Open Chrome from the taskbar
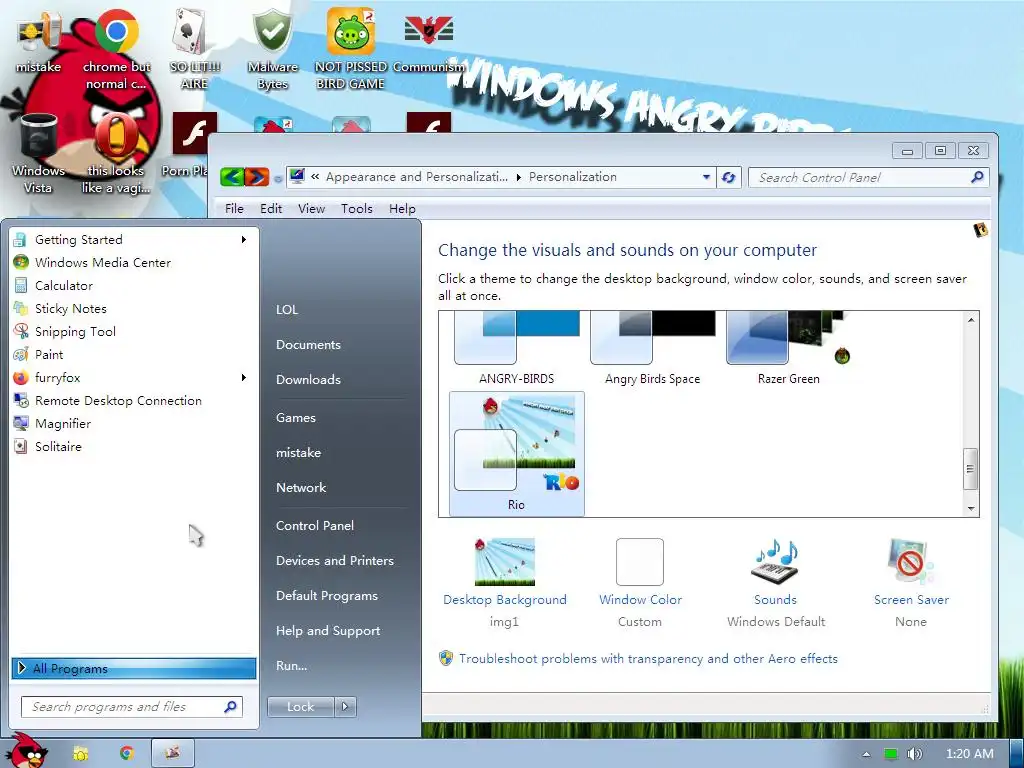Viewport: 1024px width, 768px height. pos(126,754)
